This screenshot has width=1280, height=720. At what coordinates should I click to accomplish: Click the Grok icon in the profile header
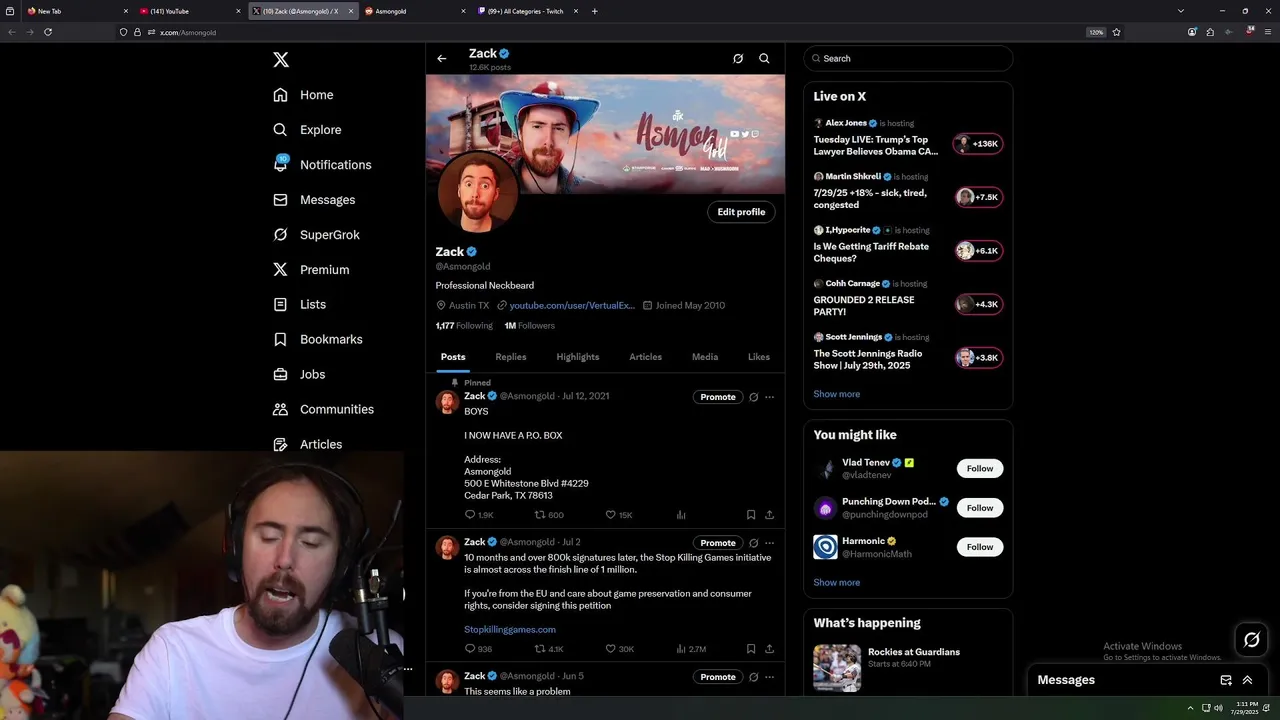coord(738,58)
